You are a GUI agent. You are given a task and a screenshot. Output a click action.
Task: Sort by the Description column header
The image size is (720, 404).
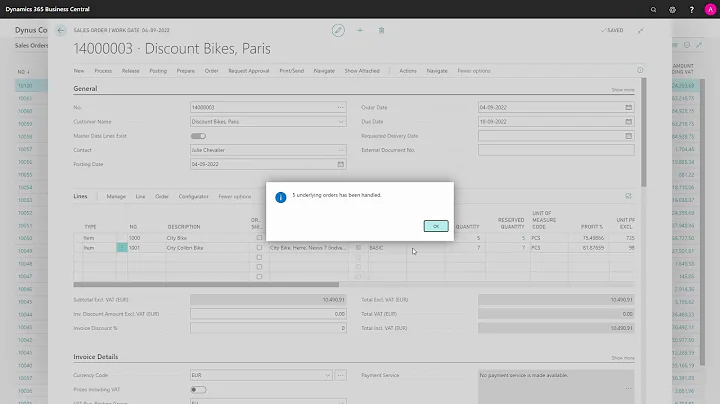click(184, 227)
